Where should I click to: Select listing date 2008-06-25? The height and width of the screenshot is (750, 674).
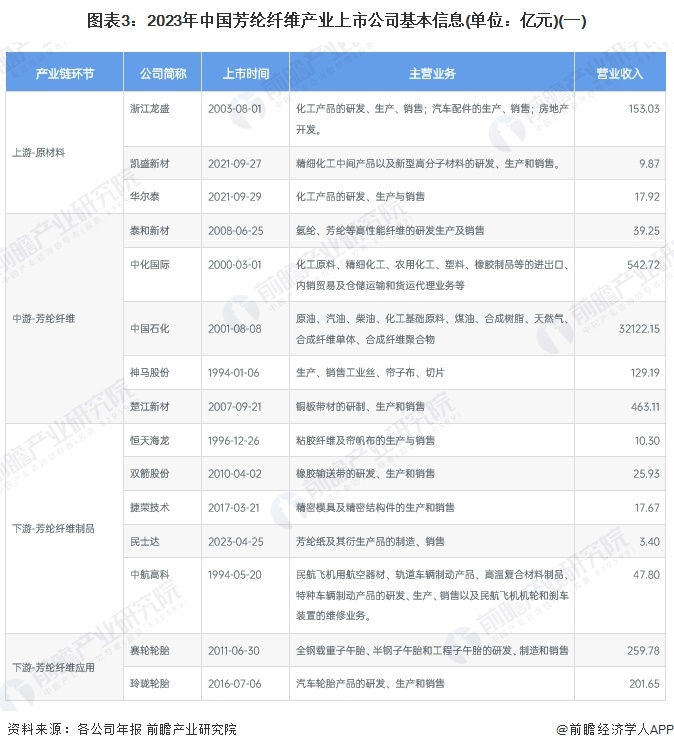coord(235,231)
